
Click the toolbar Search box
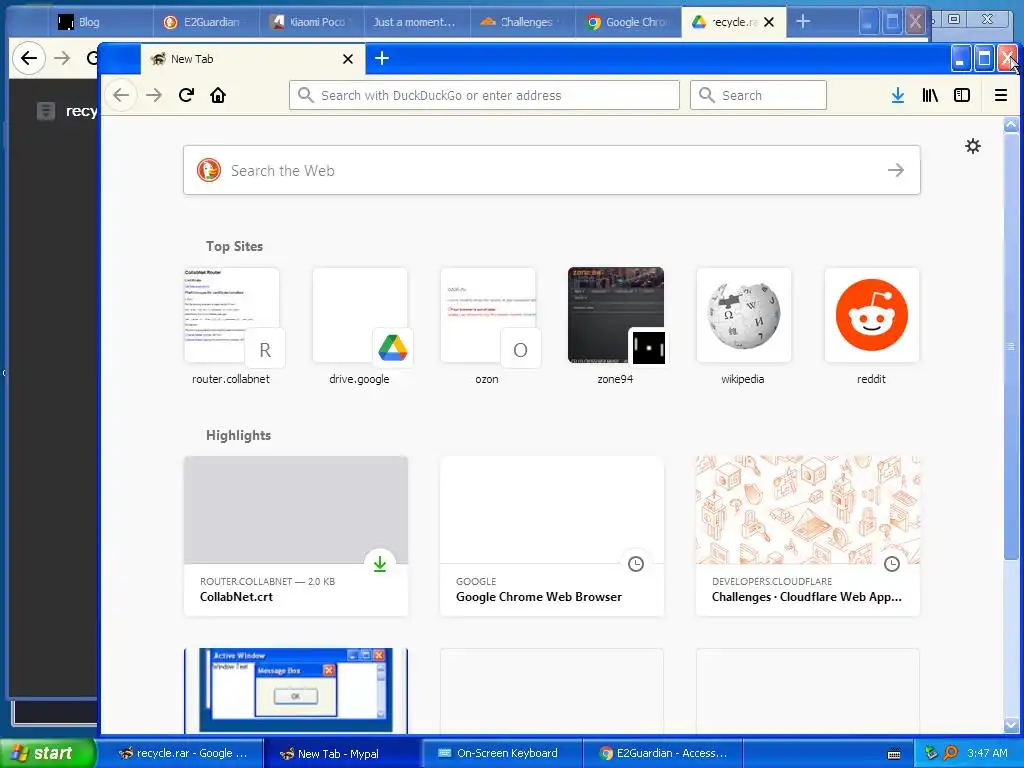(758, 95)
